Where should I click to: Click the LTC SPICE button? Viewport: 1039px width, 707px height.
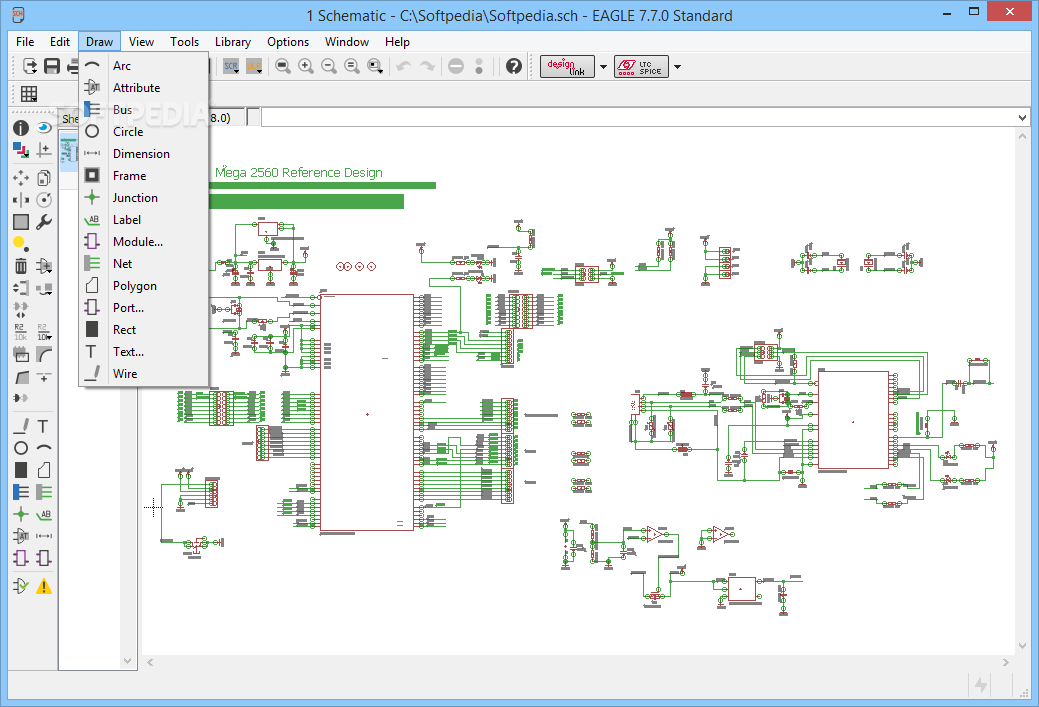tap(641, 66)
